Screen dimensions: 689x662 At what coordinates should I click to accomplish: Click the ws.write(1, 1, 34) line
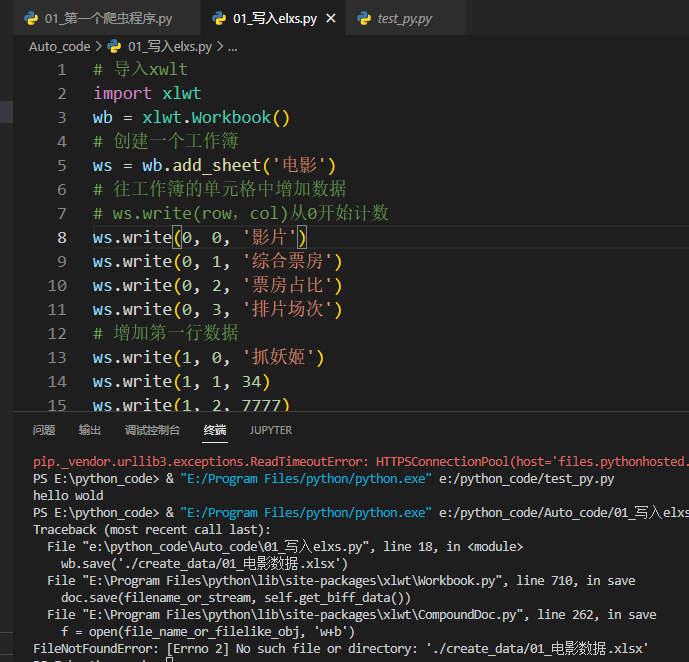(x=181, y=382)
